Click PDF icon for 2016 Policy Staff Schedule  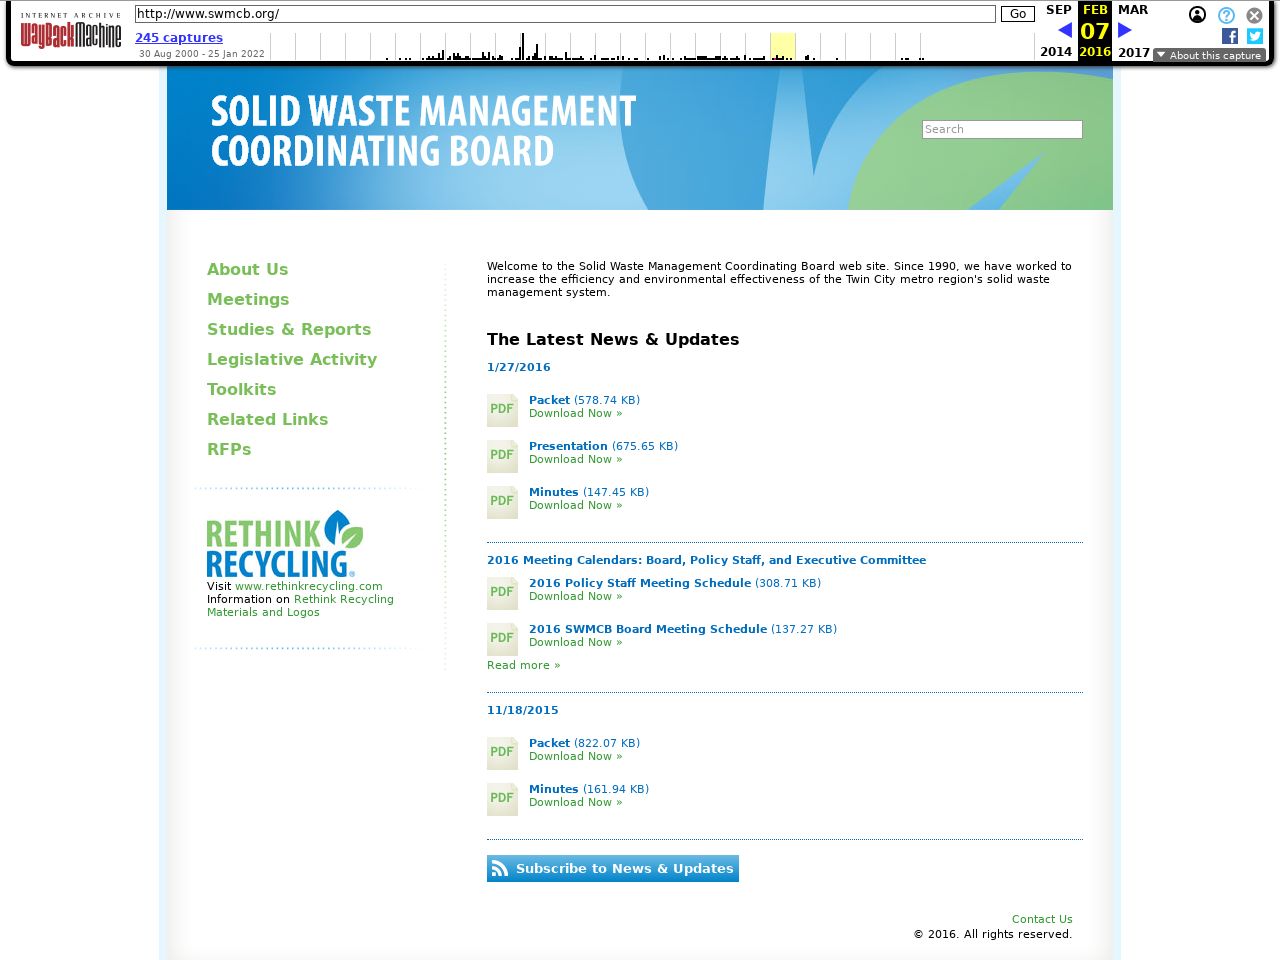(502, 593)
